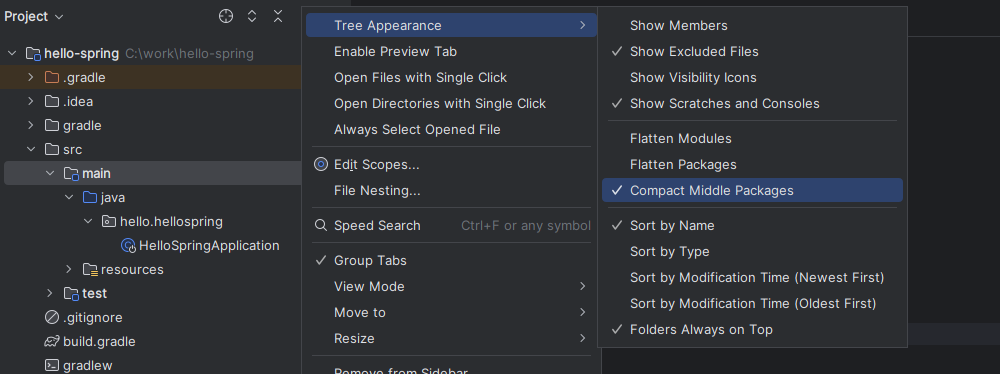1000x374 pixels.
Task: Select the HelloSpringApplication class icon
Action: [128, 246]
